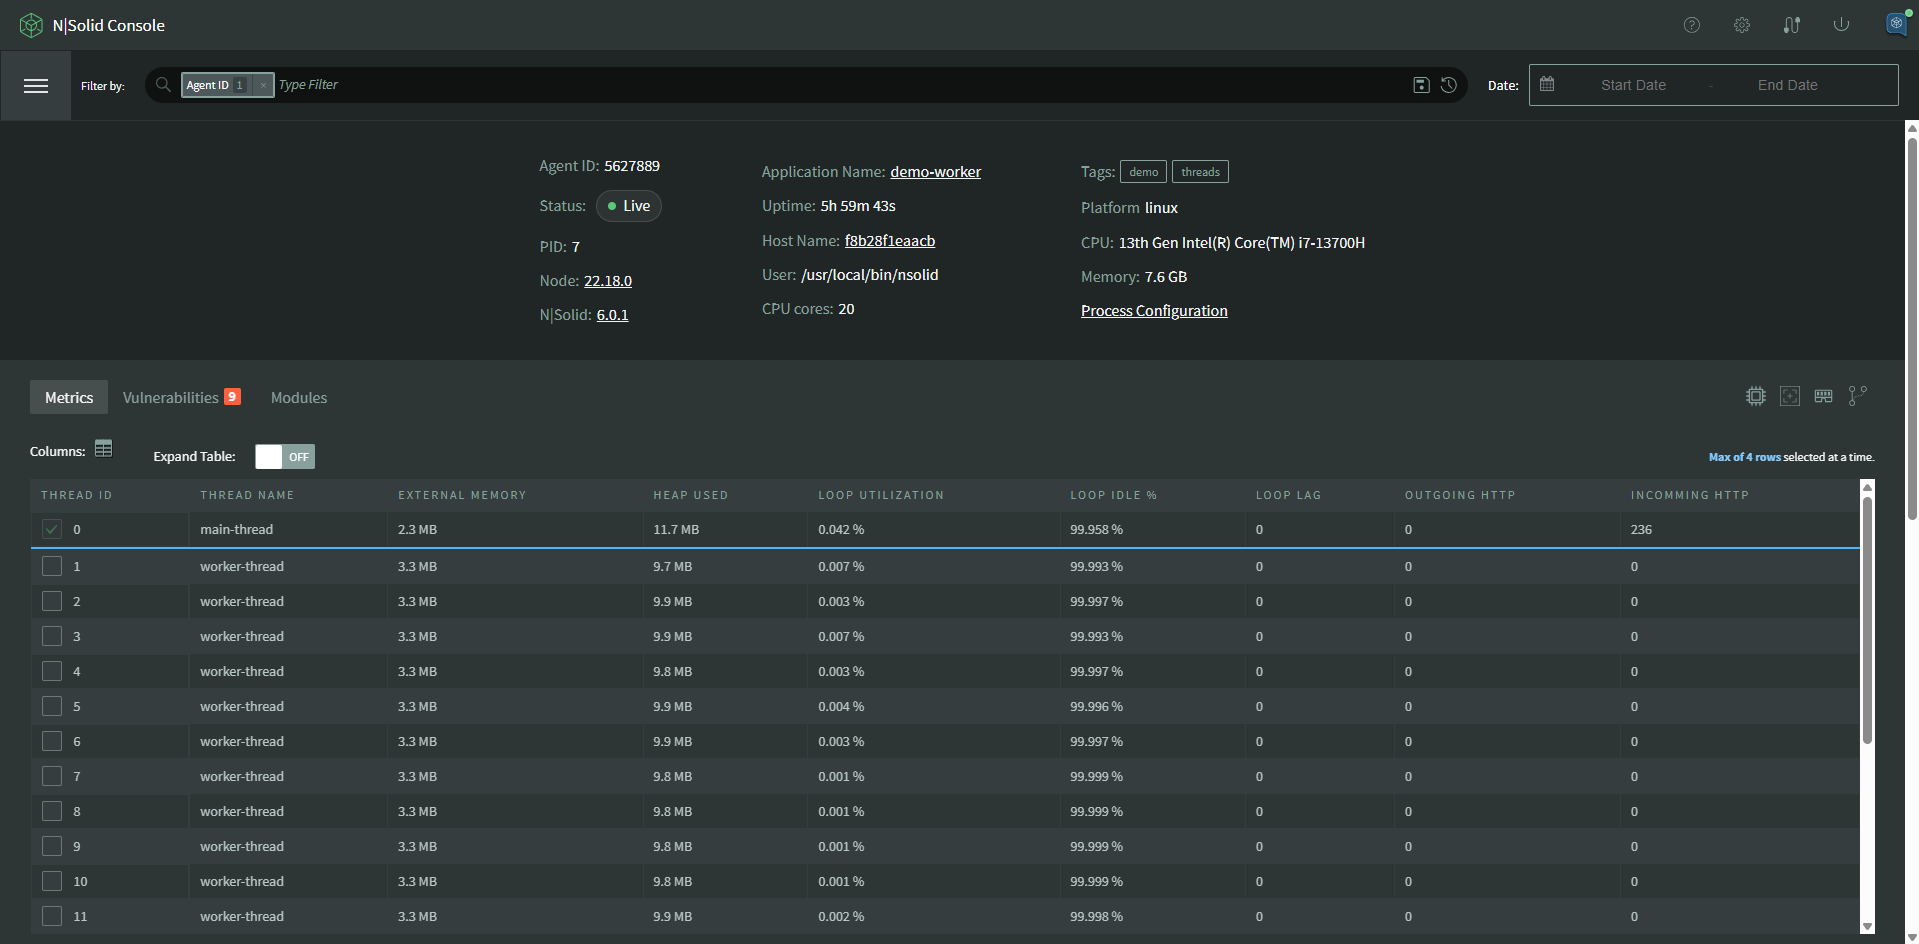Save the current filter using the save icon
Viewport: 1919px width, 944px height.
point(1421,85)
